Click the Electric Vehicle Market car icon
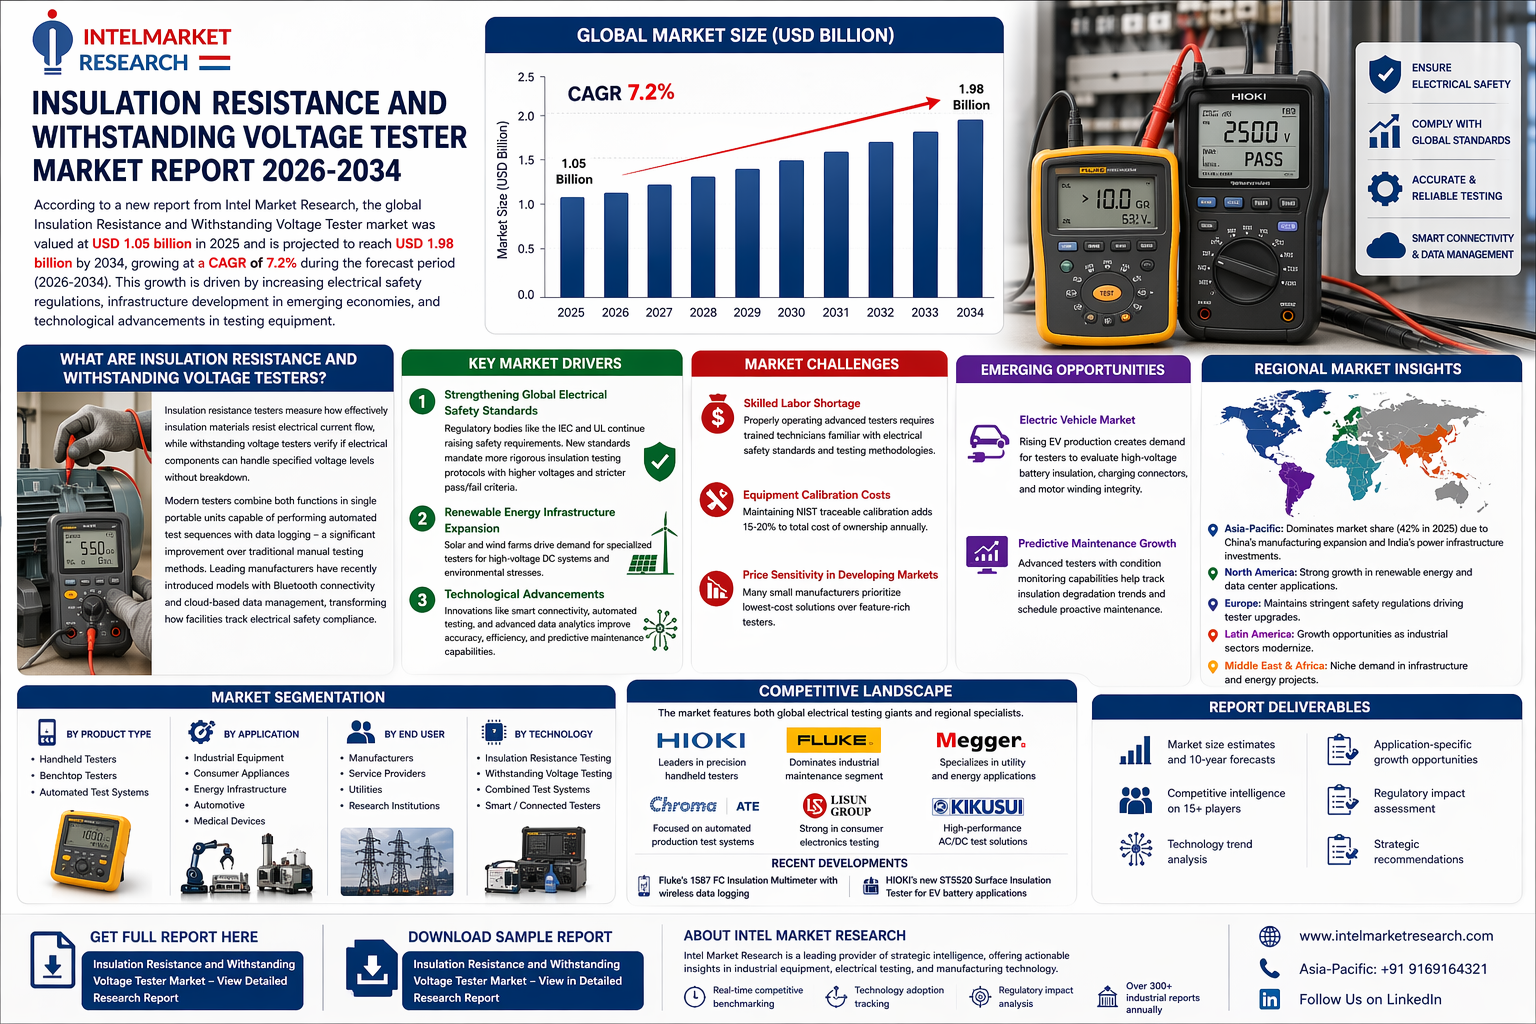1536x1024 pixels. [988, 442]
